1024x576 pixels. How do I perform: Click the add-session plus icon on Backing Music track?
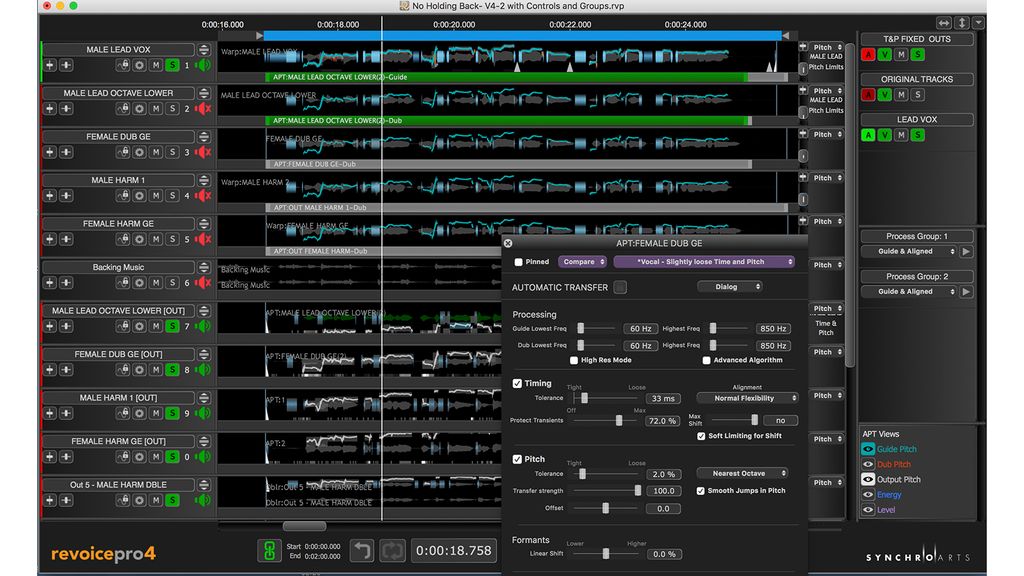[50, 282]
